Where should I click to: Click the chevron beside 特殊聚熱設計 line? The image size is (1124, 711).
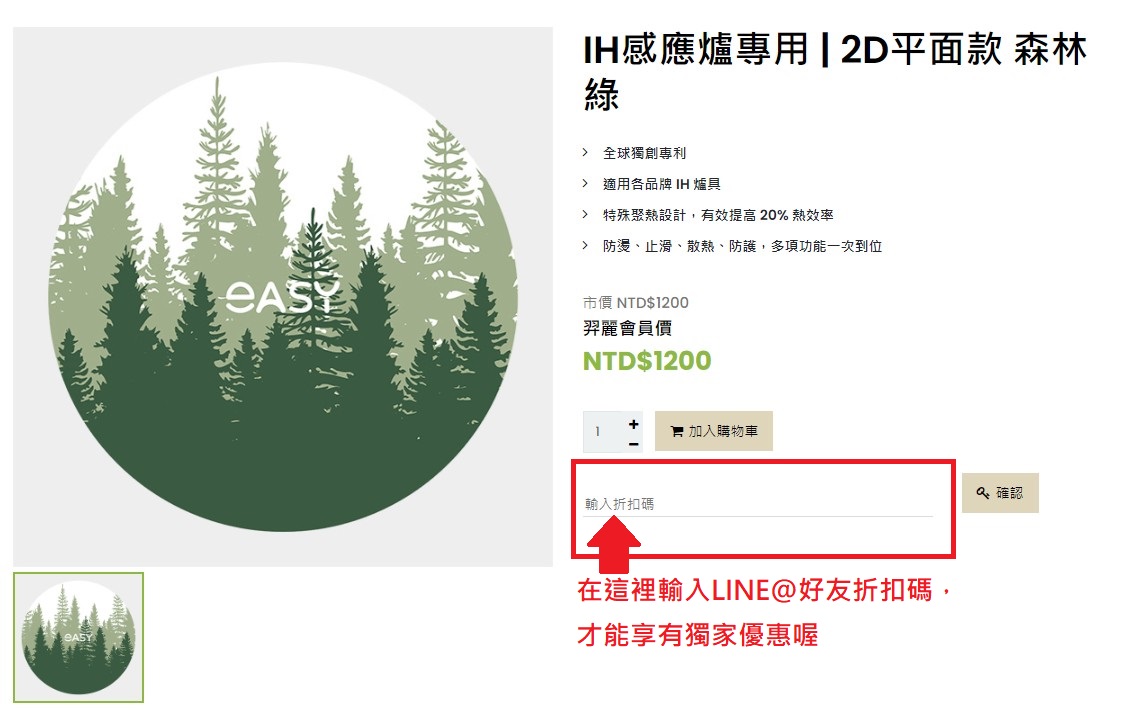tap(586, 214)
